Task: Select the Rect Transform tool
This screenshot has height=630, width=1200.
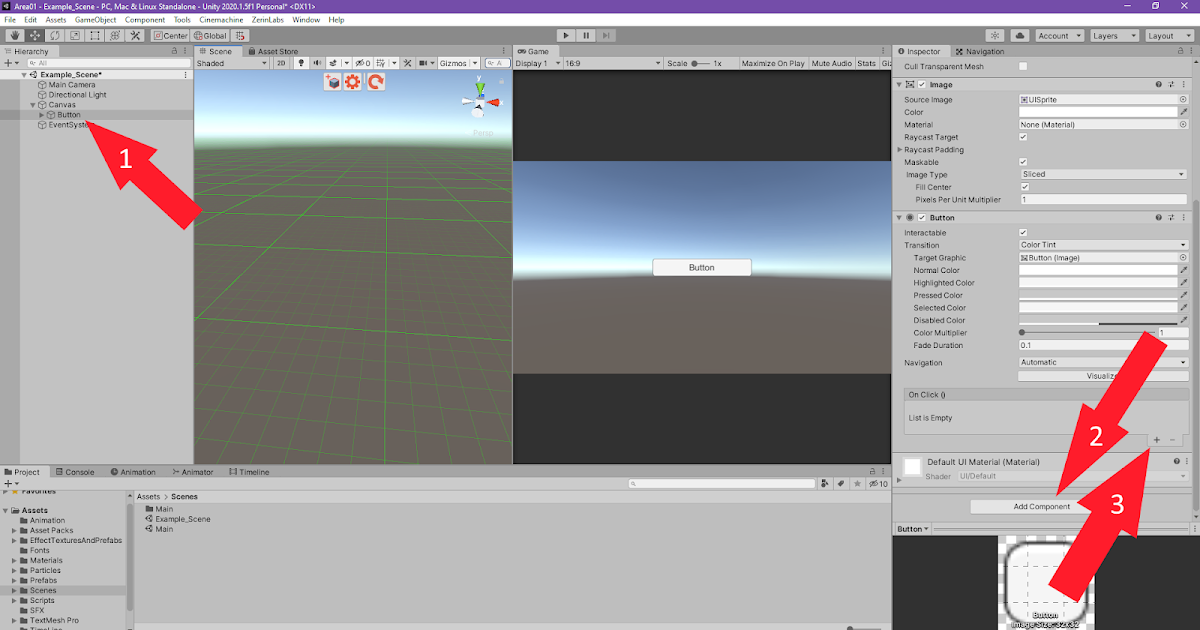Action: tap(94, 35)
